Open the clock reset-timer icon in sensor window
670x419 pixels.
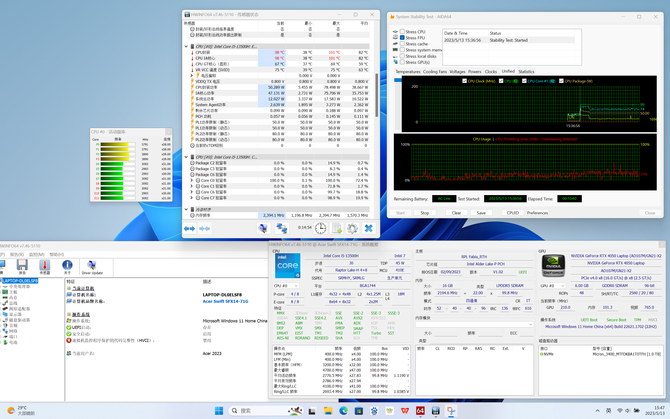point(320,229)
